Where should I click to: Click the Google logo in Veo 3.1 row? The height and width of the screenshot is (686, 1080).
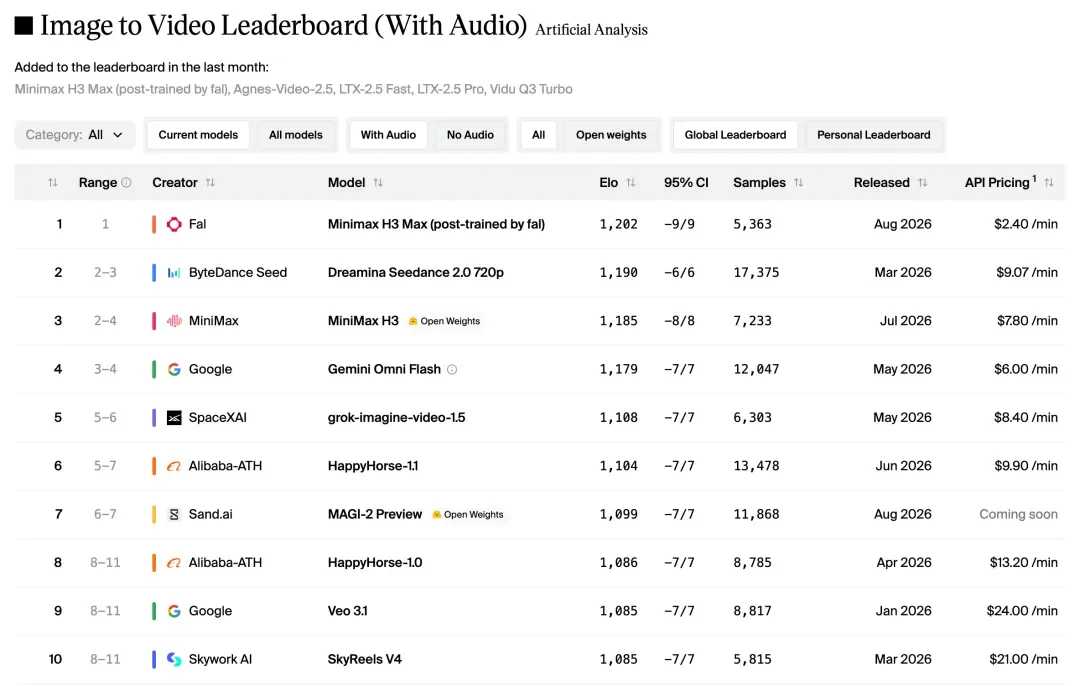[174, 611]
